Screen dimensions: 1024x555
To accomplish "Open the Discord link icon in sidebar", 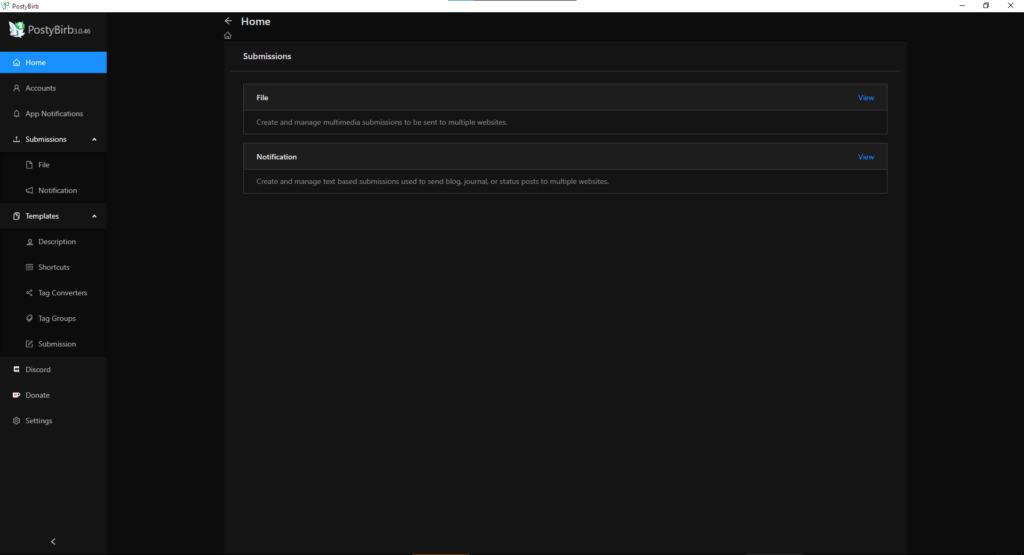I will [16, 370].
